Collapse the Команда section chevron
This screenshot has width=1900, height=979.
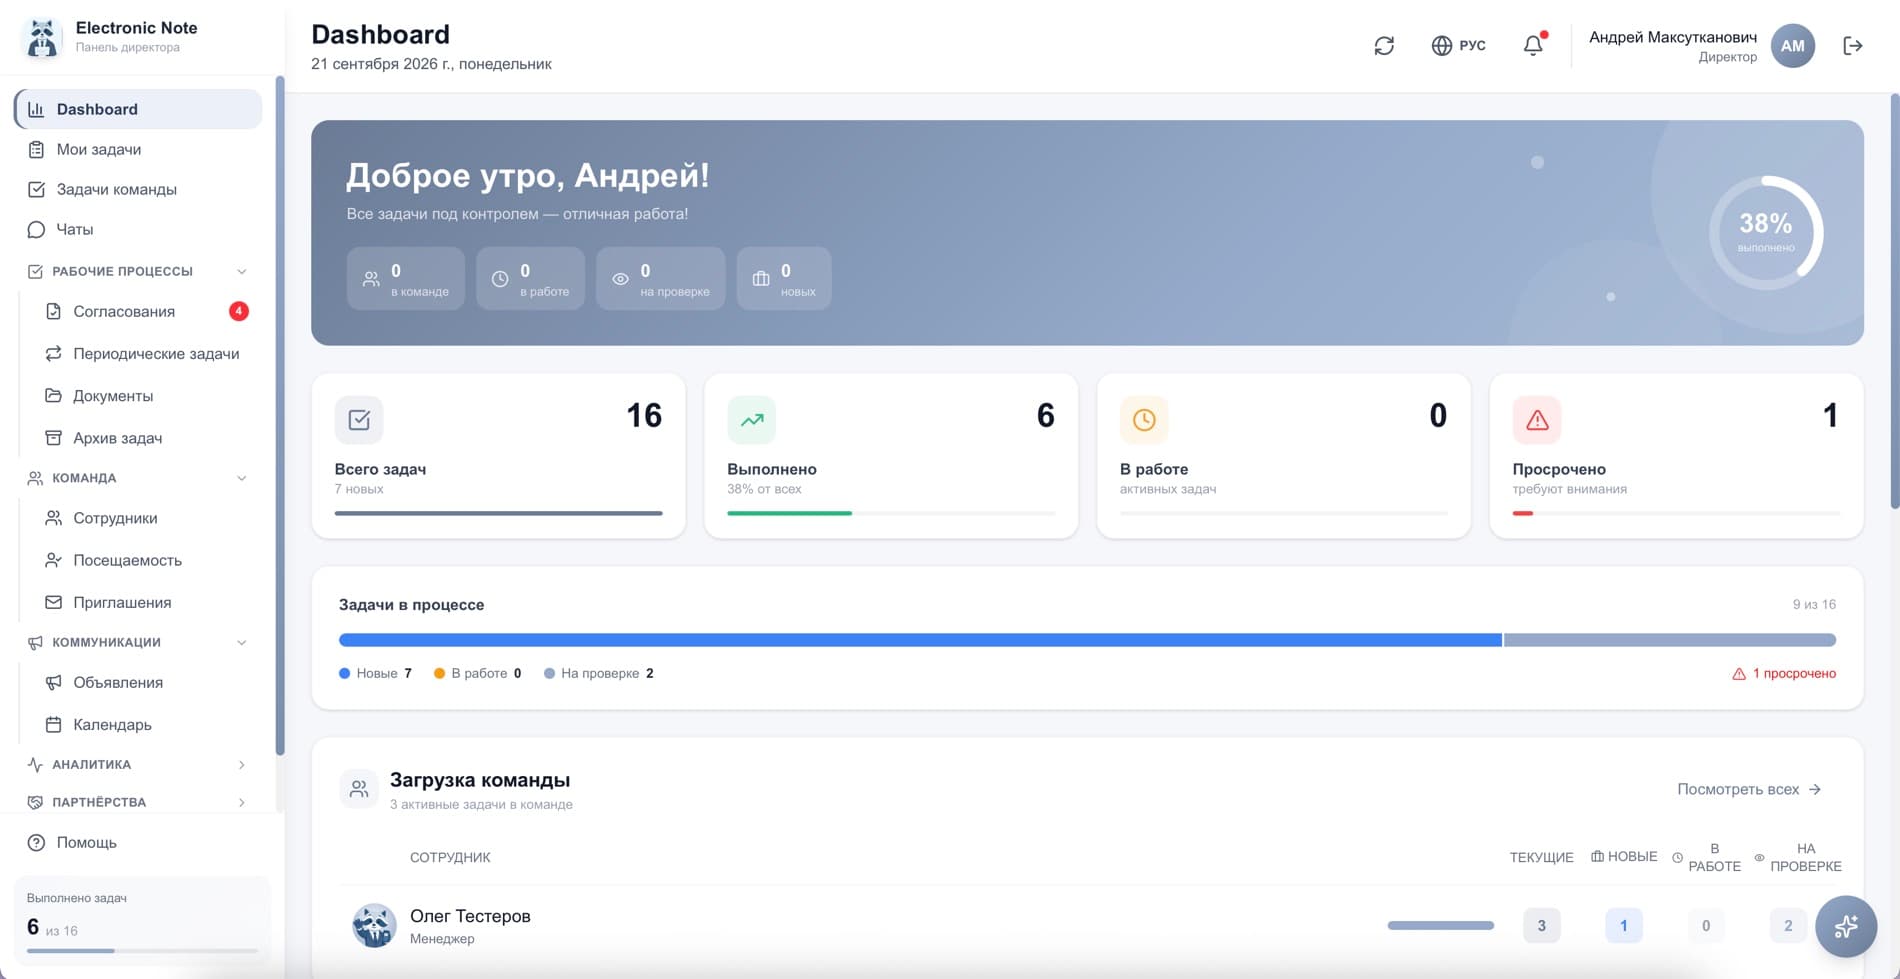click(241, 478)
